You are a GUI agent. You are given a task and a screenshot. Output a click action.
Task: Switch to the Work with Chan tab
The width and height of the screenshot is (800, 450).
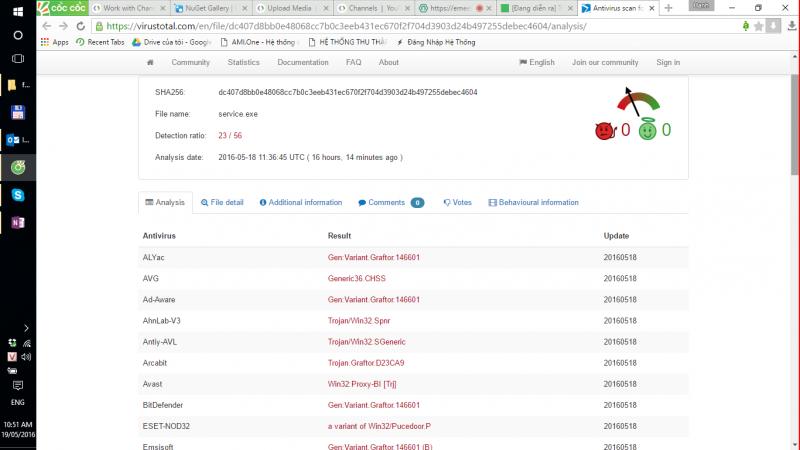coord(129,8)
